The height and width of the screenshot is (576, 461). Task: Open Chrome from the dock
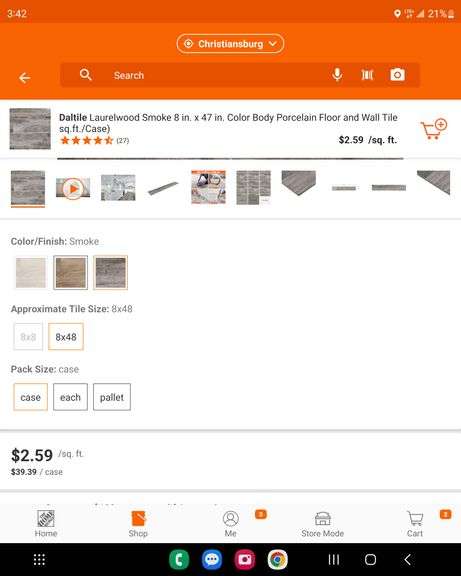tap(277, 559)
